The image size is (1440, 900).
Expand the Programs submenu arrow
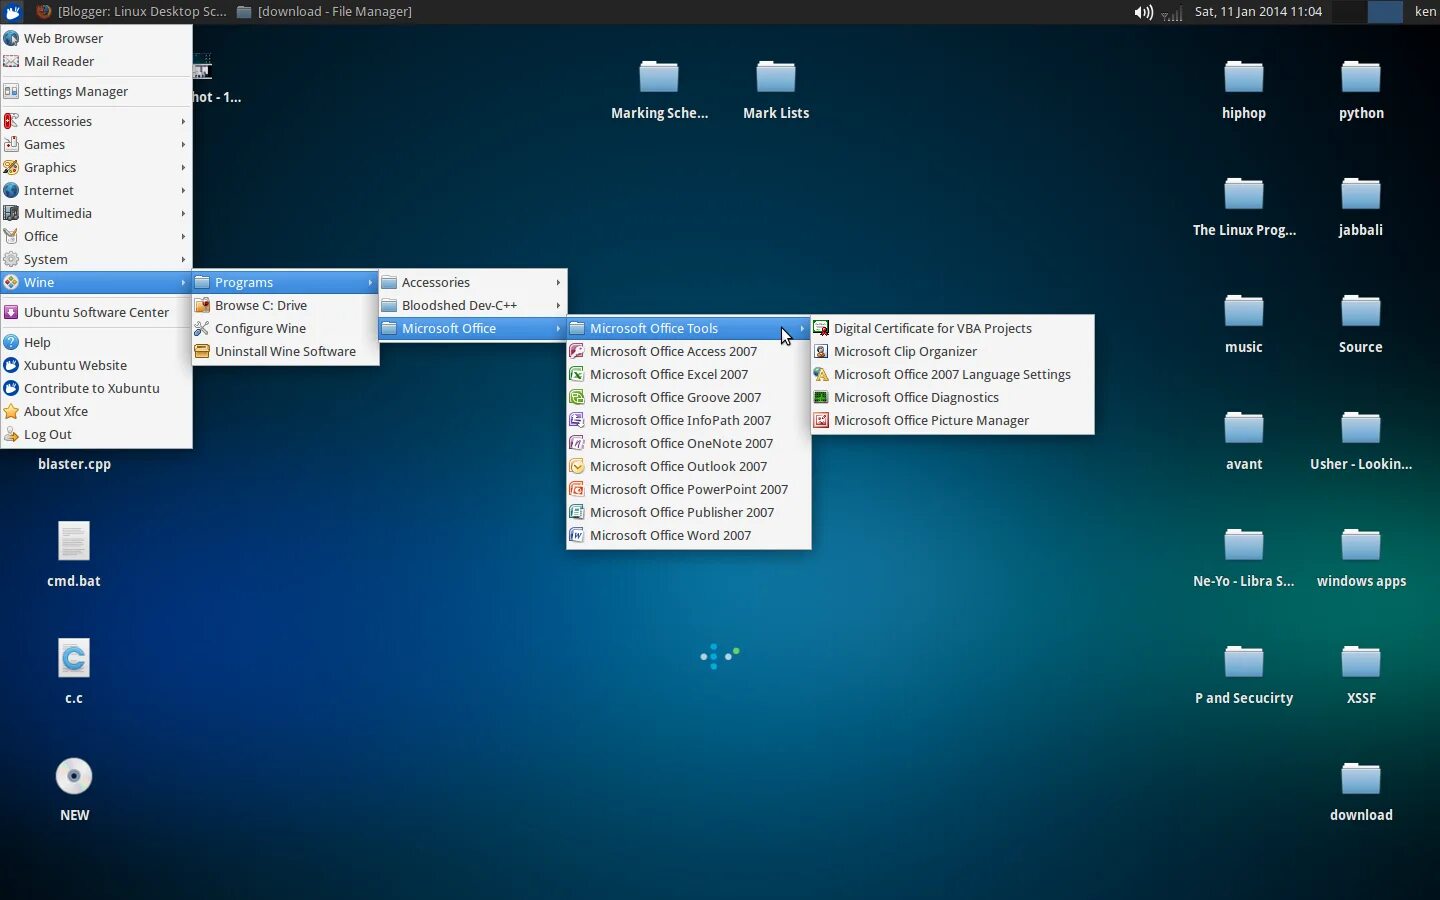(370, 282)
